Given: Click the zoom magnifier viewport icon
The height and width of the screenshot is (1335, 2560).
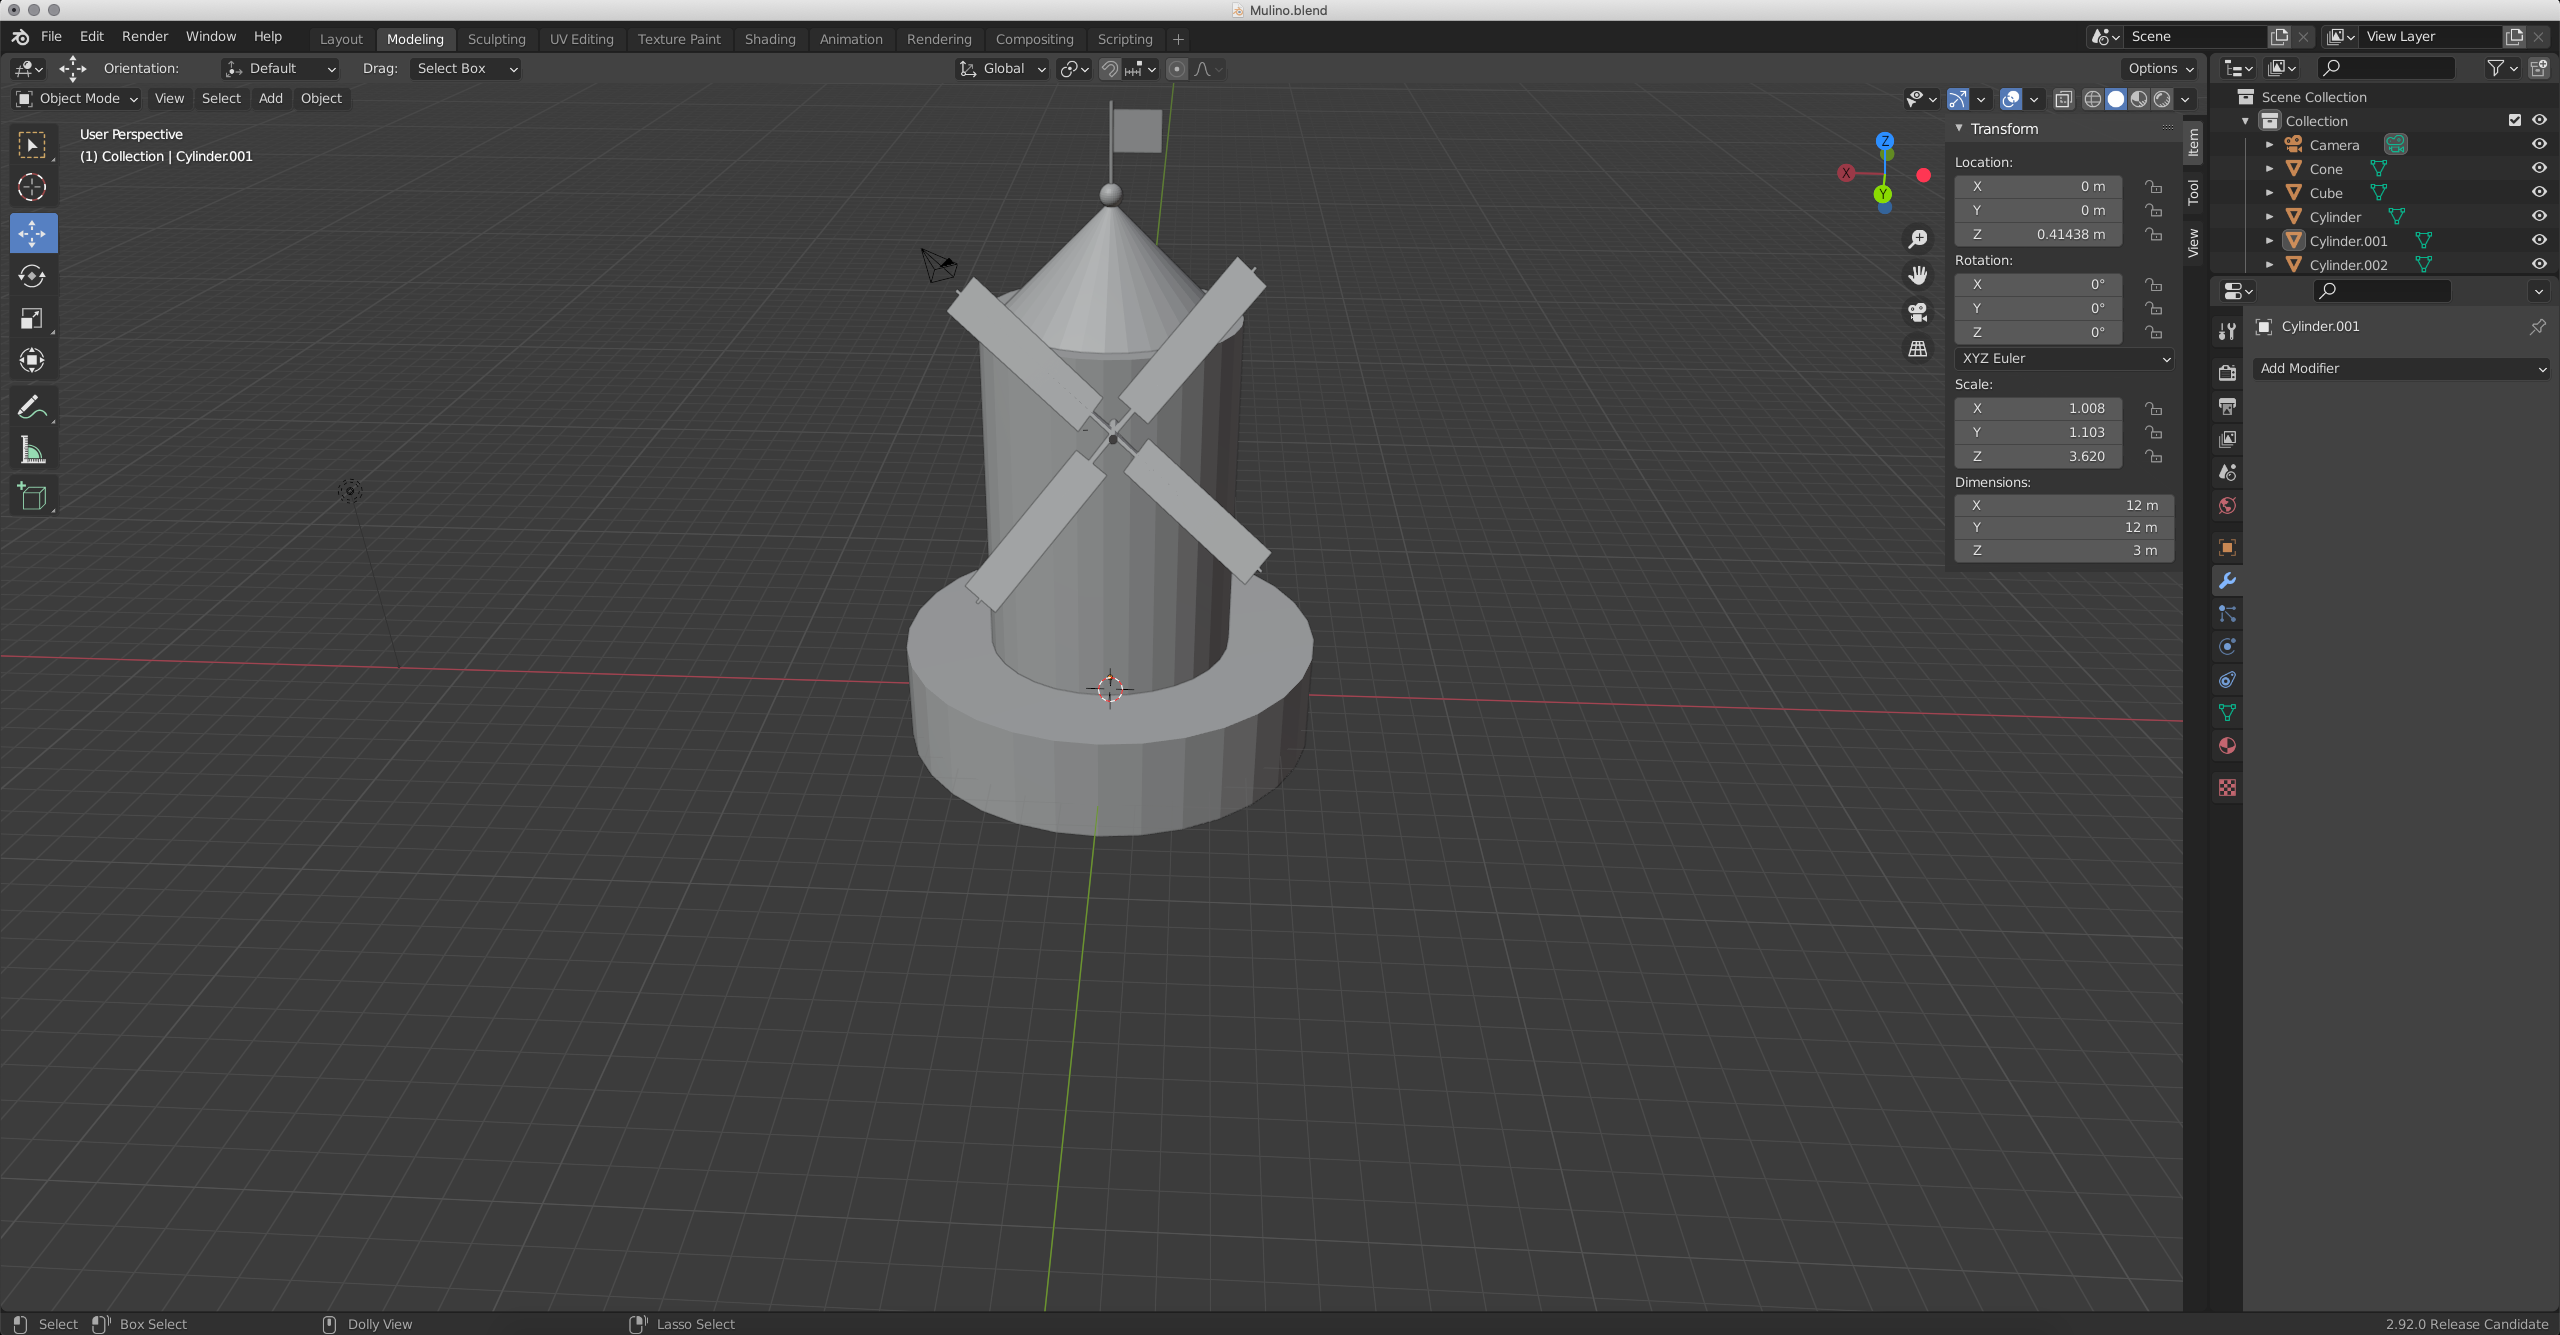Looking at the screenshot, I should pyautogui.click(x=1917, y=239).
